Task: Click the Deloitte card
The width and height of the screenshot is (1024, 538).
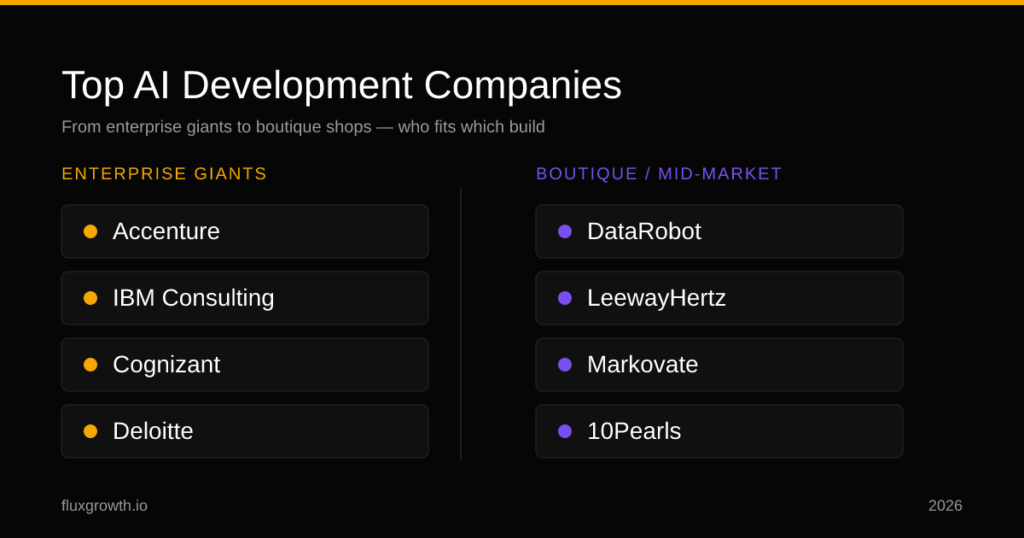Action: (245, 431)
